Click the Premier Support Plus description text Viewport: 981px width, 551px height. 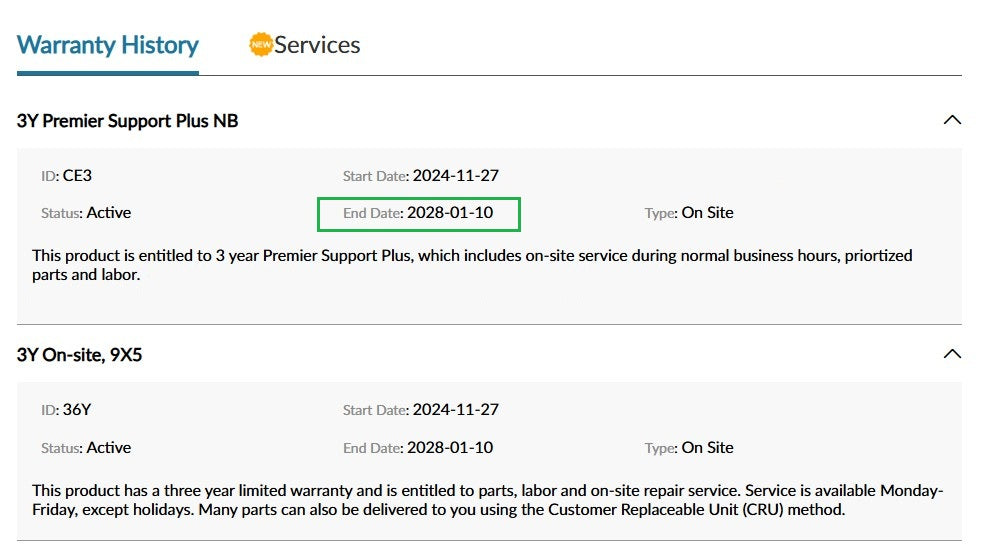[472, 265]
